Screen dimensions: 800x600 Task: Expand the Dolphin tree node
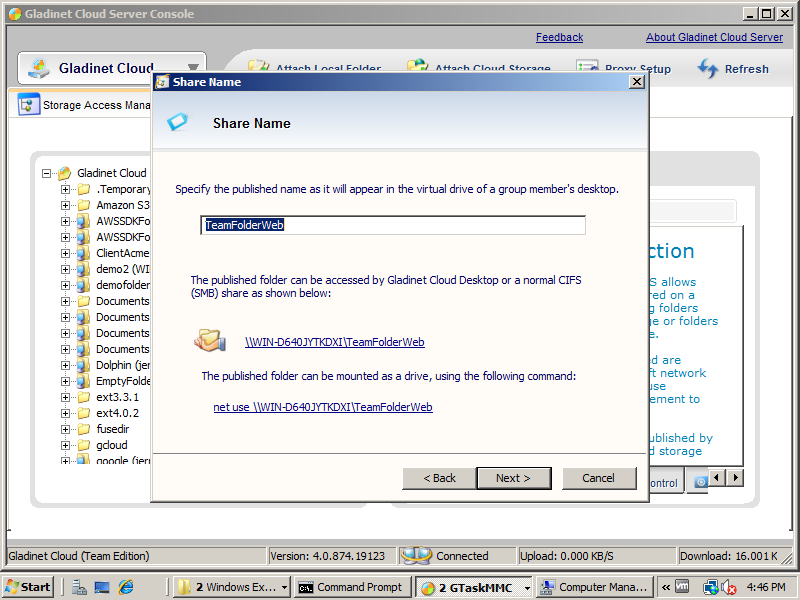pos(65,365)
